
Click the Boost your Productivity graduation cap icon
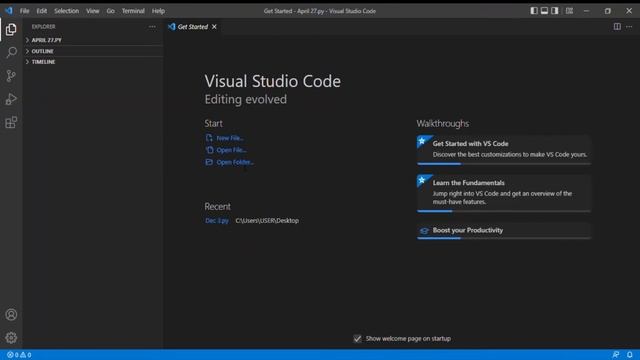point(424,231)
